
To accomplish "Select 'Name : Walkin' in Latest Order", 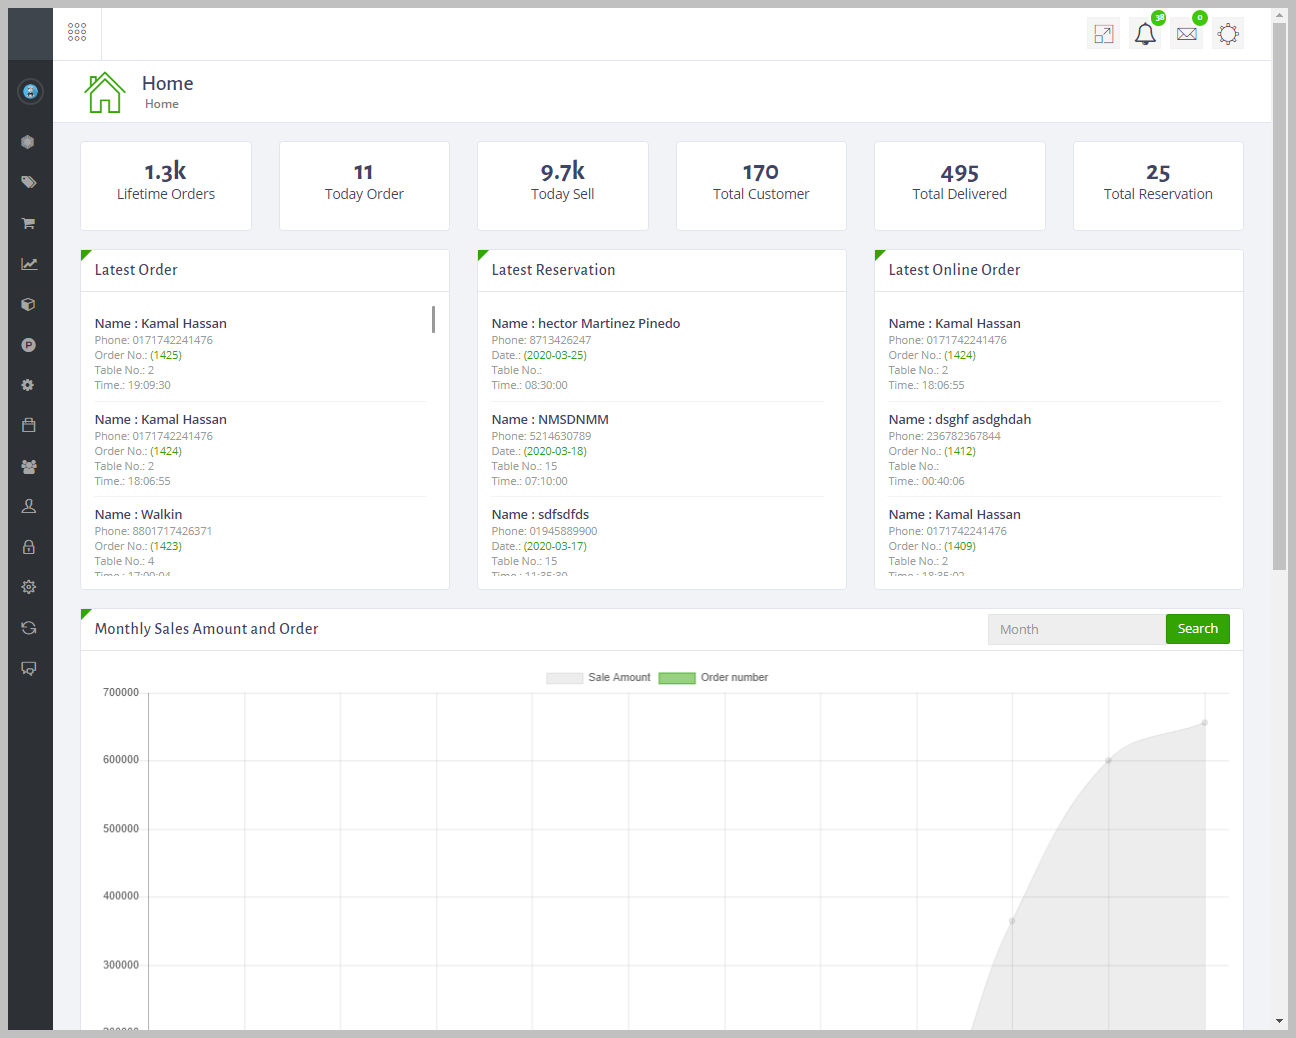I will (x=138, y=514).
